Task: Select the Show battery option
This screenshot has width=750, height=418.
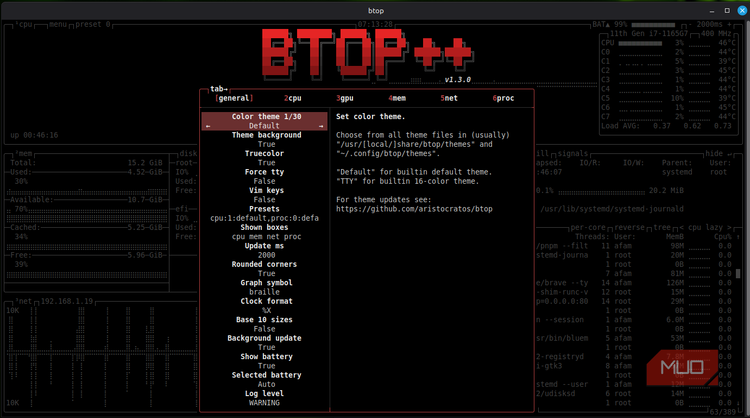Action: [x=266, y=356]
